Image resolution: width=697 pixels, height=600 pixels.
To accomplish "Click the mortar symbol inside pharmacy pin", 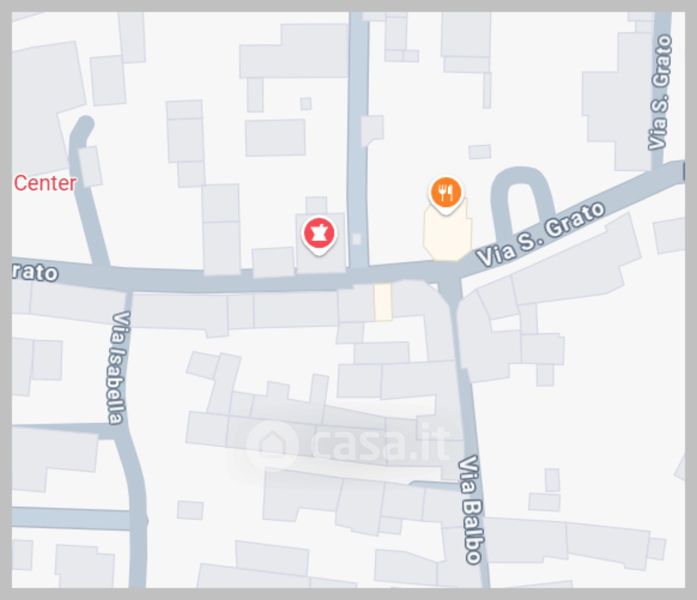I will tap(319, 232).
